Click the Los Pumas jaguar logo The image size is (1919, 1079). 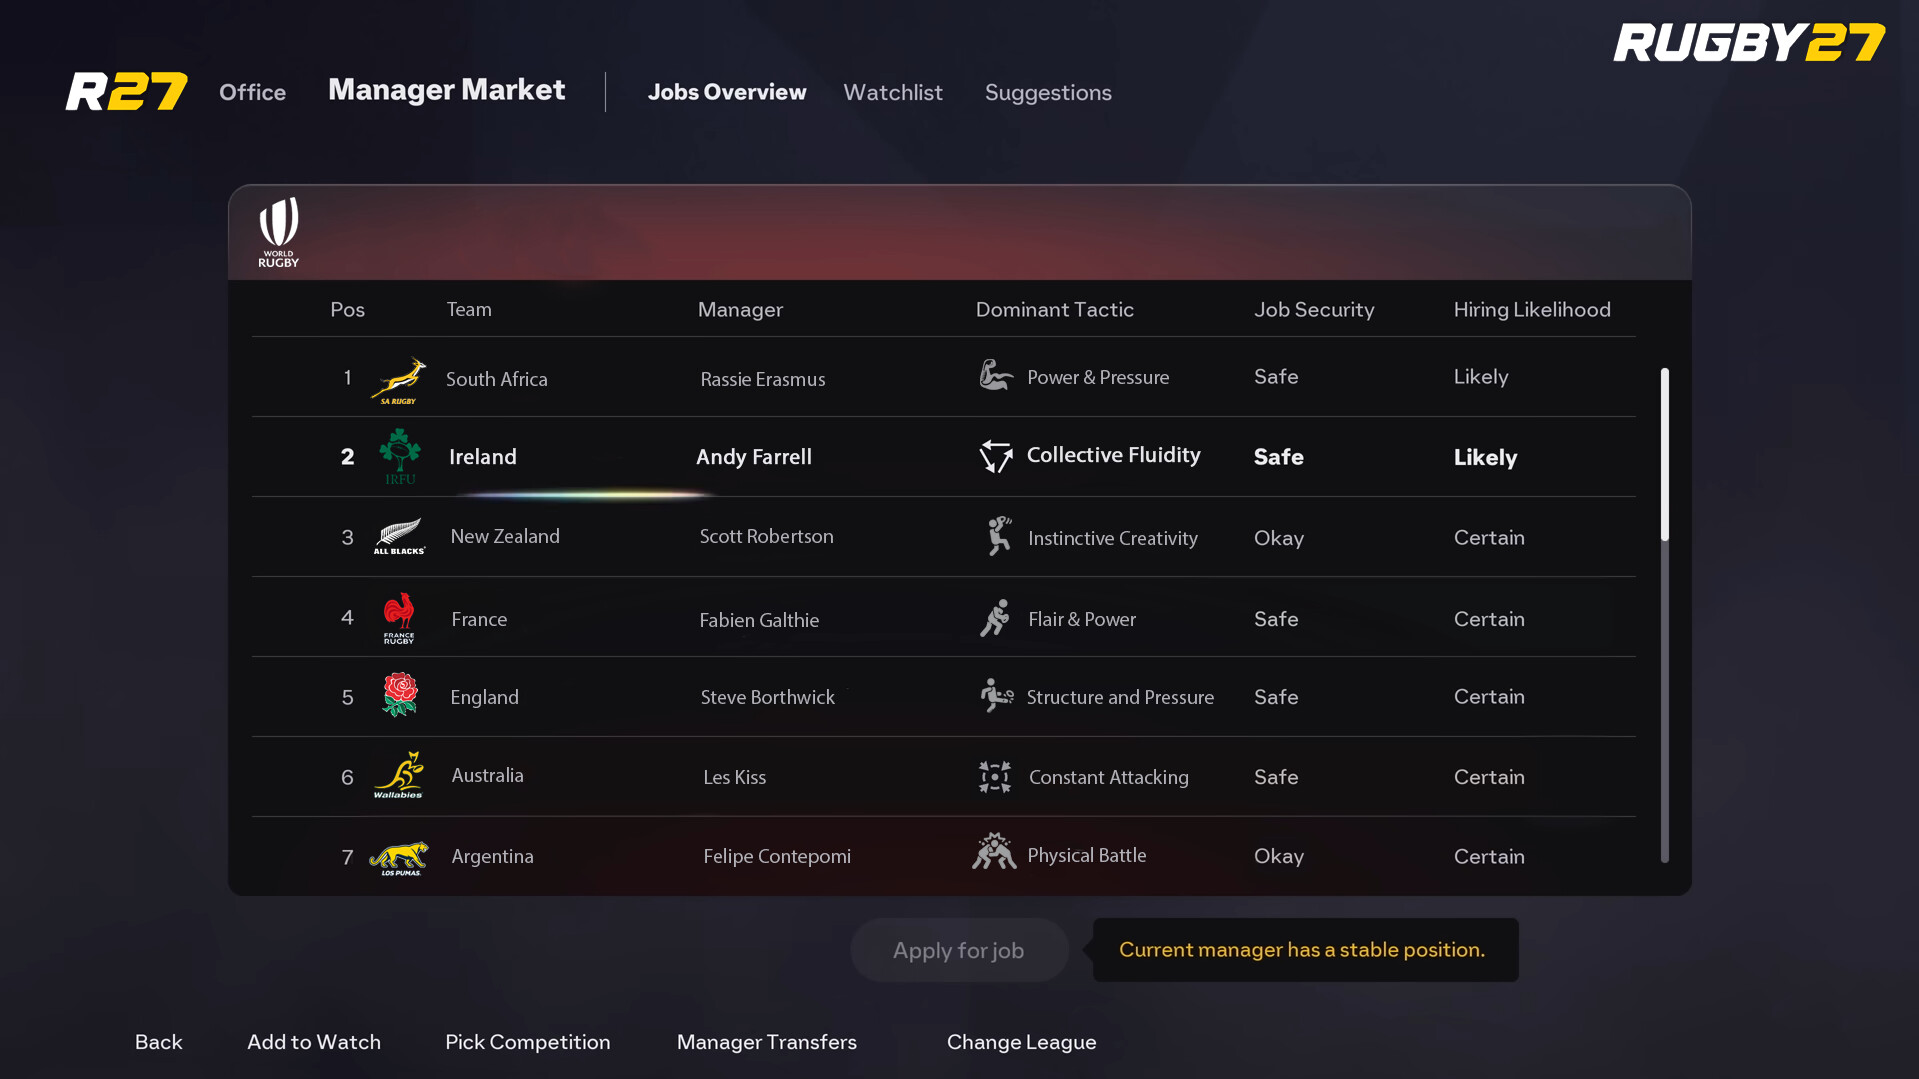tap(398, 857)
